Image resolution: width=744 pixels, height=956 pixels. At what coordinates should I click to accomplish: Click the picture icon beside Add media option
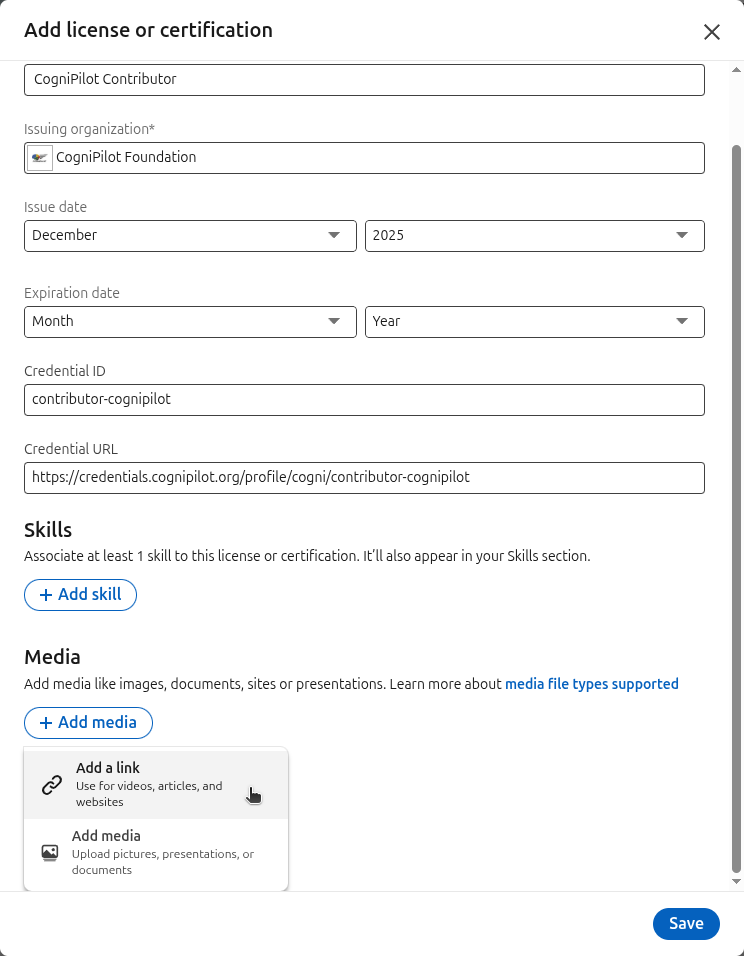(x=49, y=852)
